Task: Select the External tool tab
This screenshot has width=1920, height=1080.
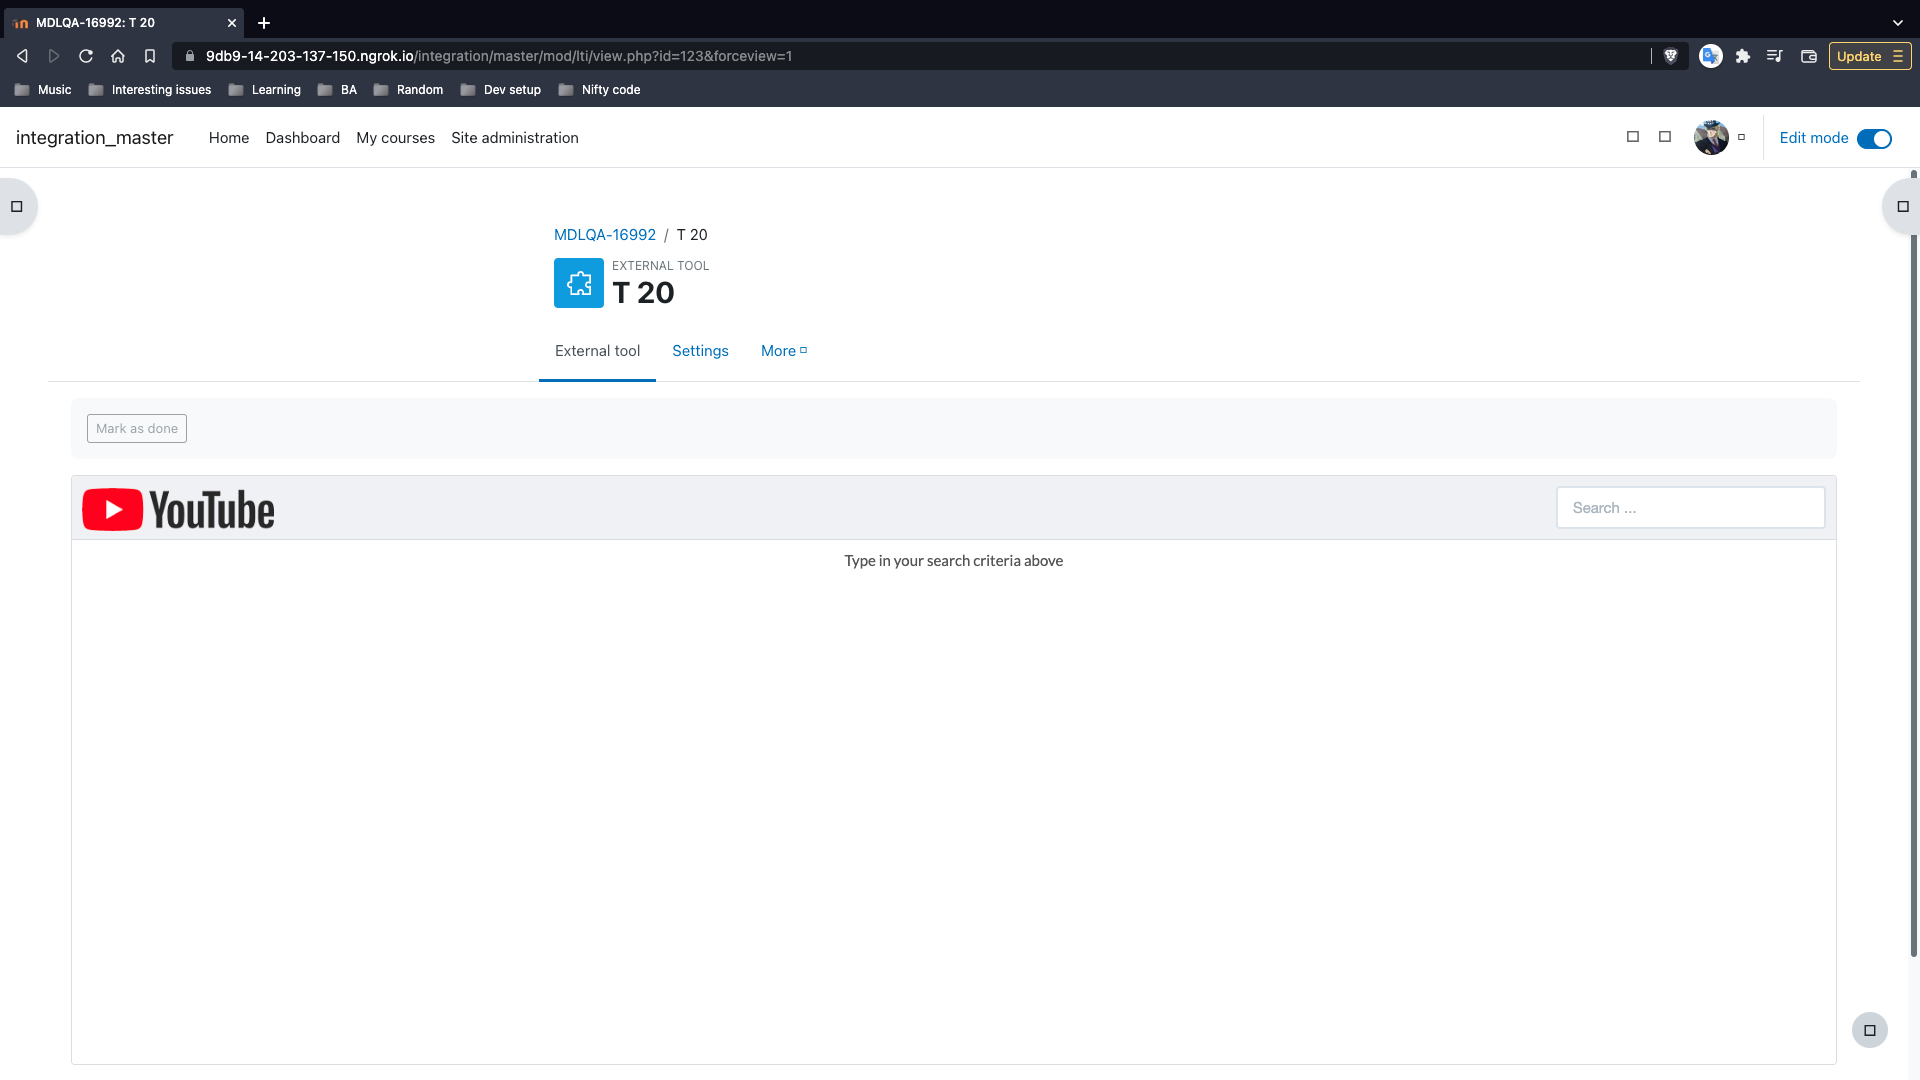Action: (597, 351)
